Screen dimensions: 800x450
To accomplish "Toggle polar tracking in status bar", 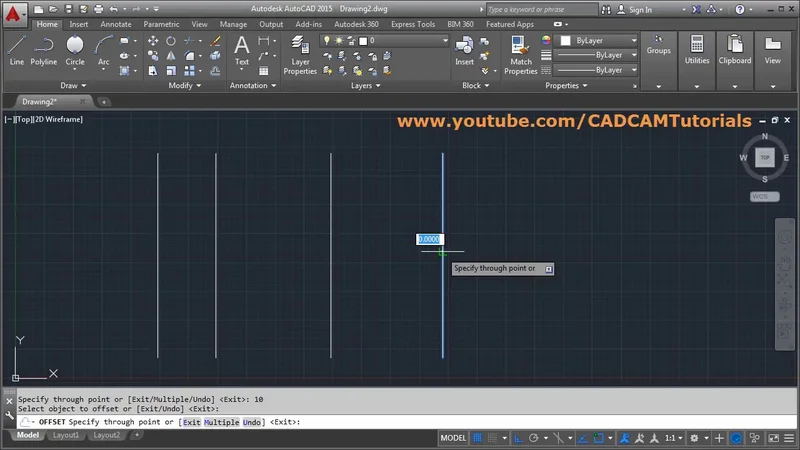I will pos(534,438).
